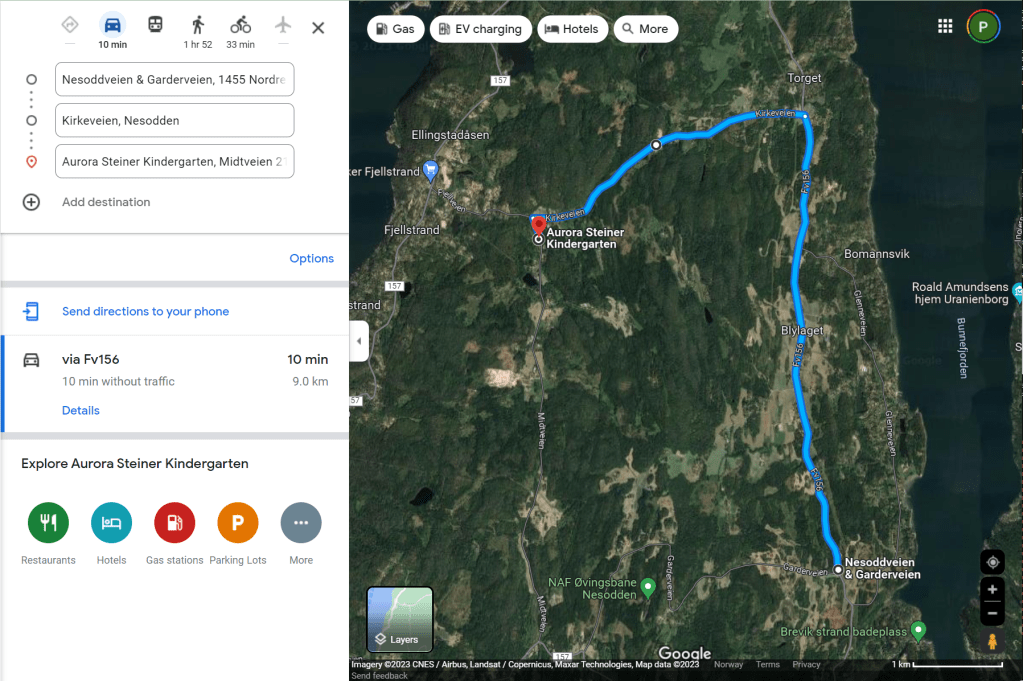Zoom in on the map
The height and width of the screenshot is (681, 1023).
(x=992, y=590)
